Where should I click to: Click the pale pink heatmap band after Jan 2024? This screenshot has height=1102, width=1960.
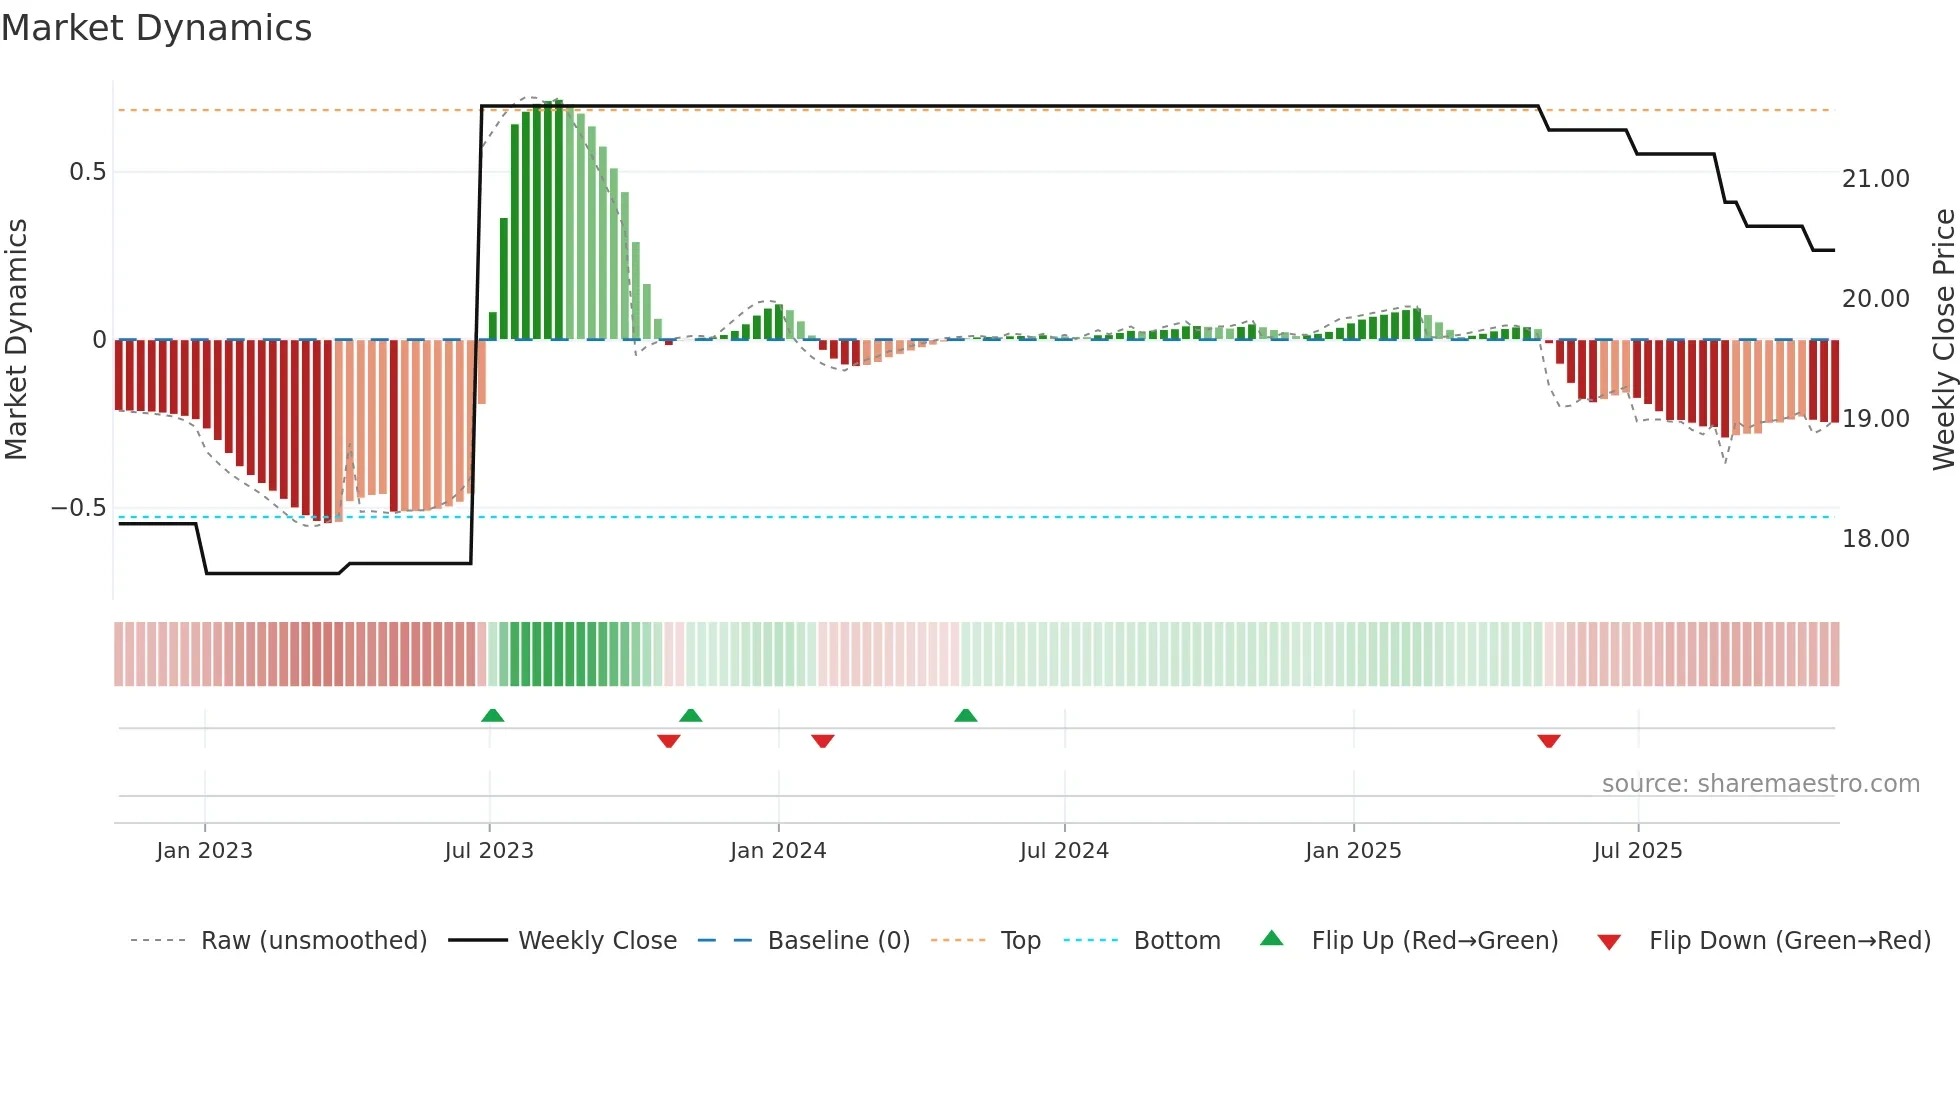888,654
